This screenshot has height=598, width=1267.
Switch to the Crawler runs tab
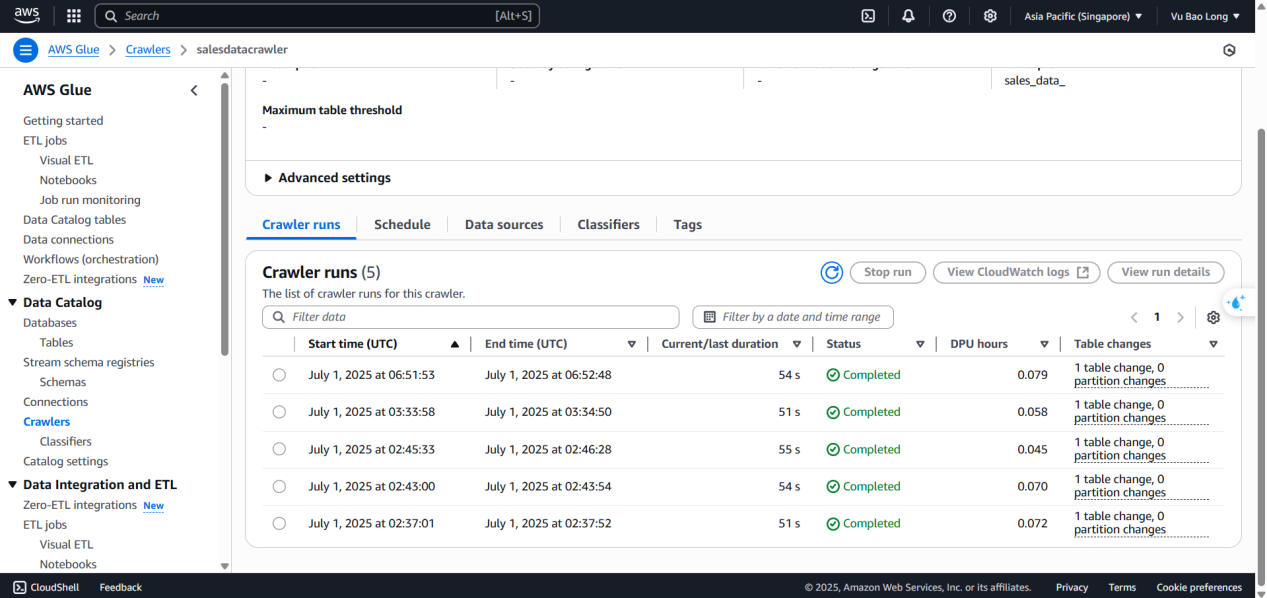[x=301, y=225]
